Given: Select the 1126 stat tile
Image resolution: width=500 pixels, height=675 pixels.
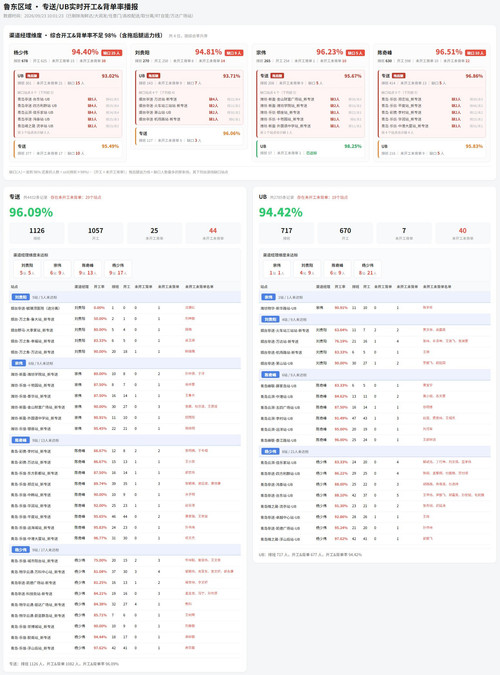Looking at the screenshot, I should [37, 233].
